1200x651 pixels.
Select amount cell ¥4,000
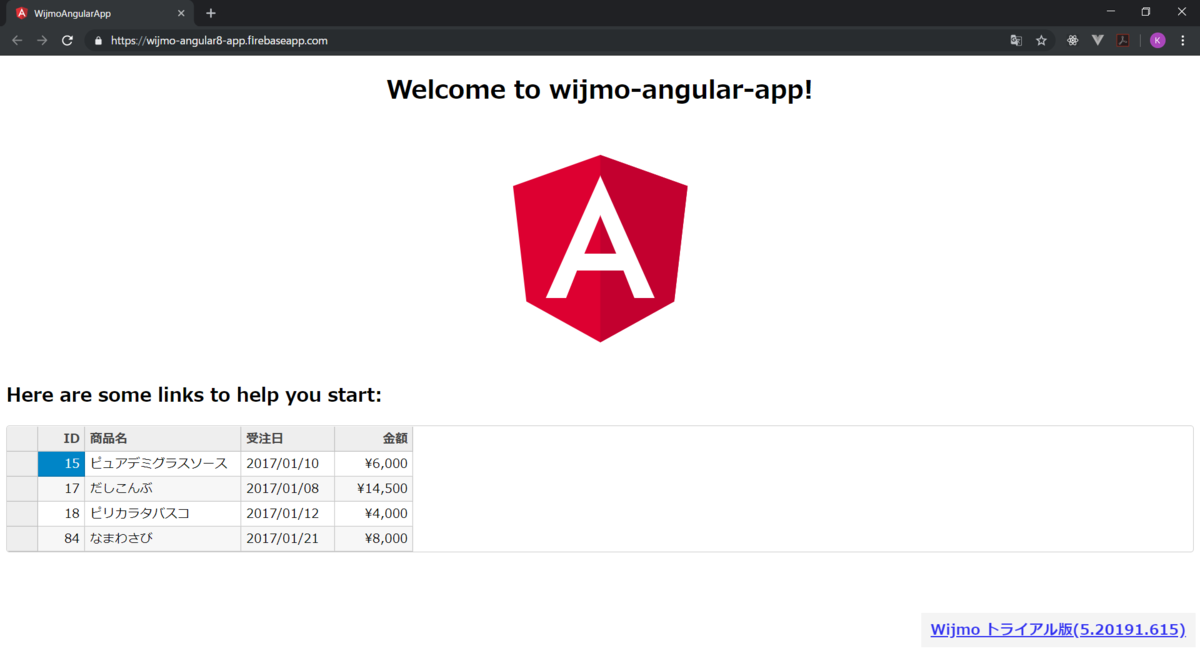pyautogui.click(x=374, y=513)
